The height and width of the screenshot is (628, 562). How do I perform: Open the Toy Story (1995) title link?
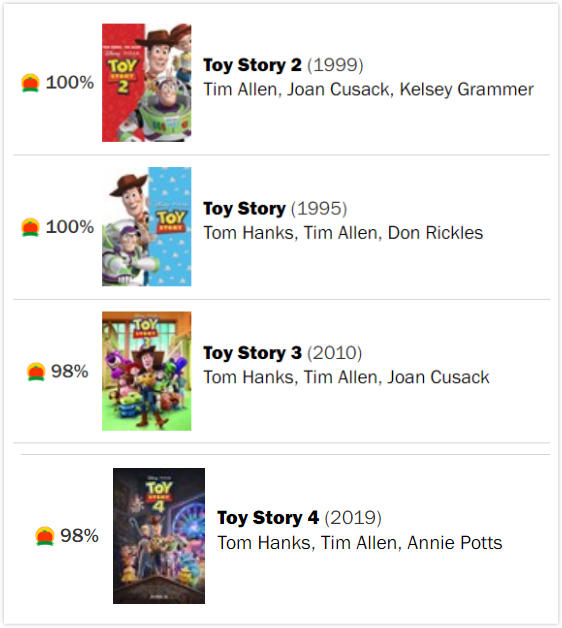(275, 209)
